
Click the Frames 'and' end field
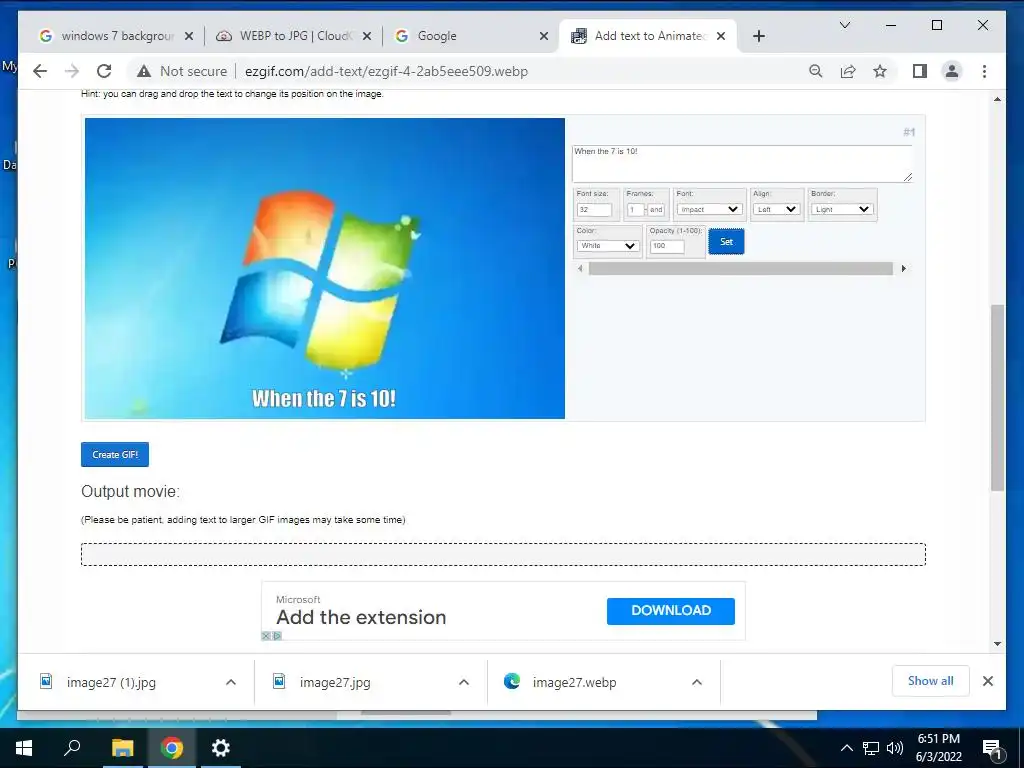tap(656, 210)
